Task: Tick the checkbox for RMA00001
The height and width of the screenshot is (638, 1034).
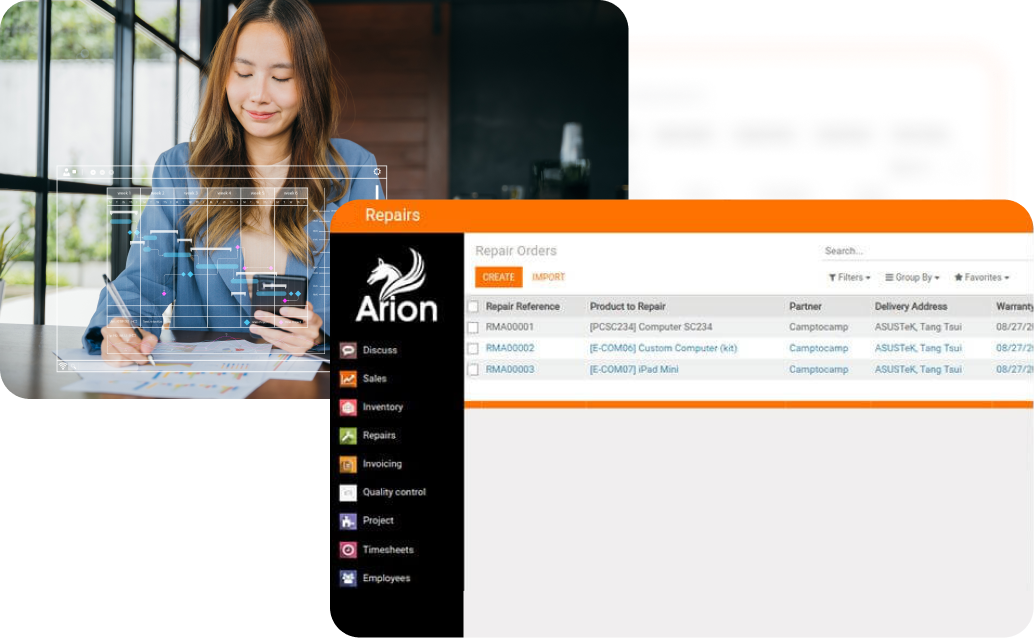Action: (473, 327)
